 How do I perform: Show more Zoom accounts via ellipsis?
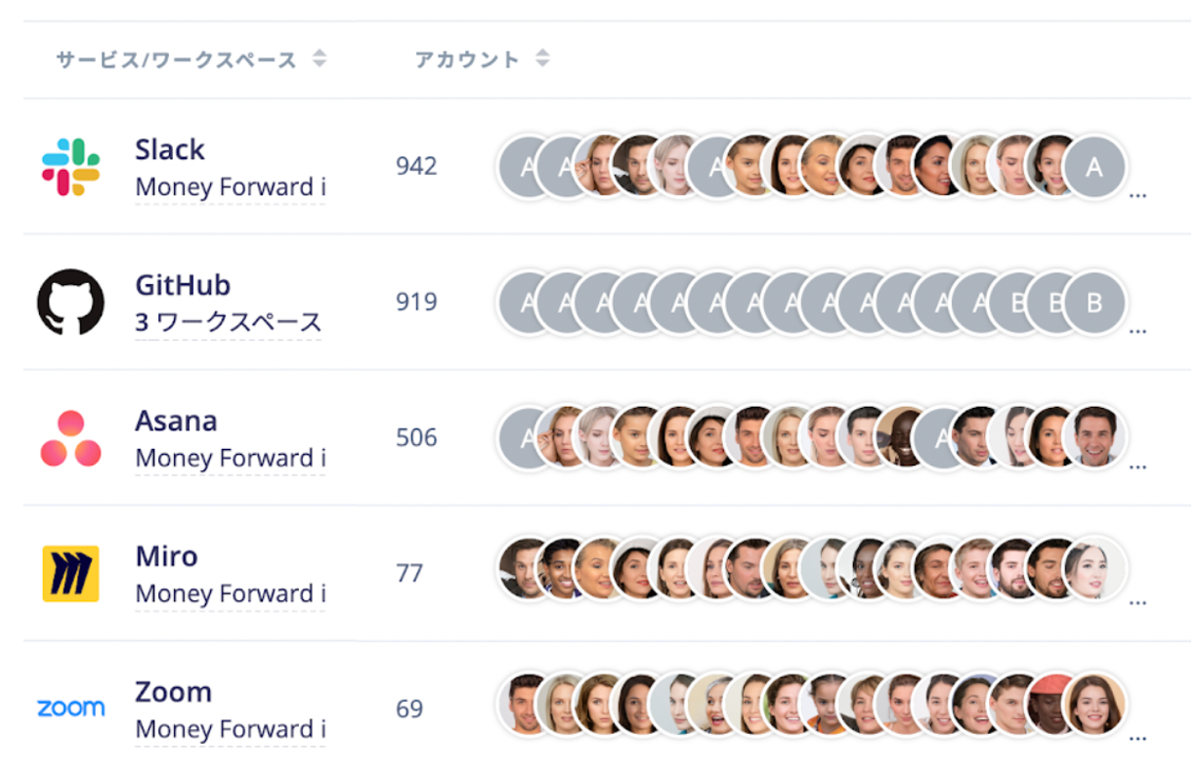point(1137,739)
